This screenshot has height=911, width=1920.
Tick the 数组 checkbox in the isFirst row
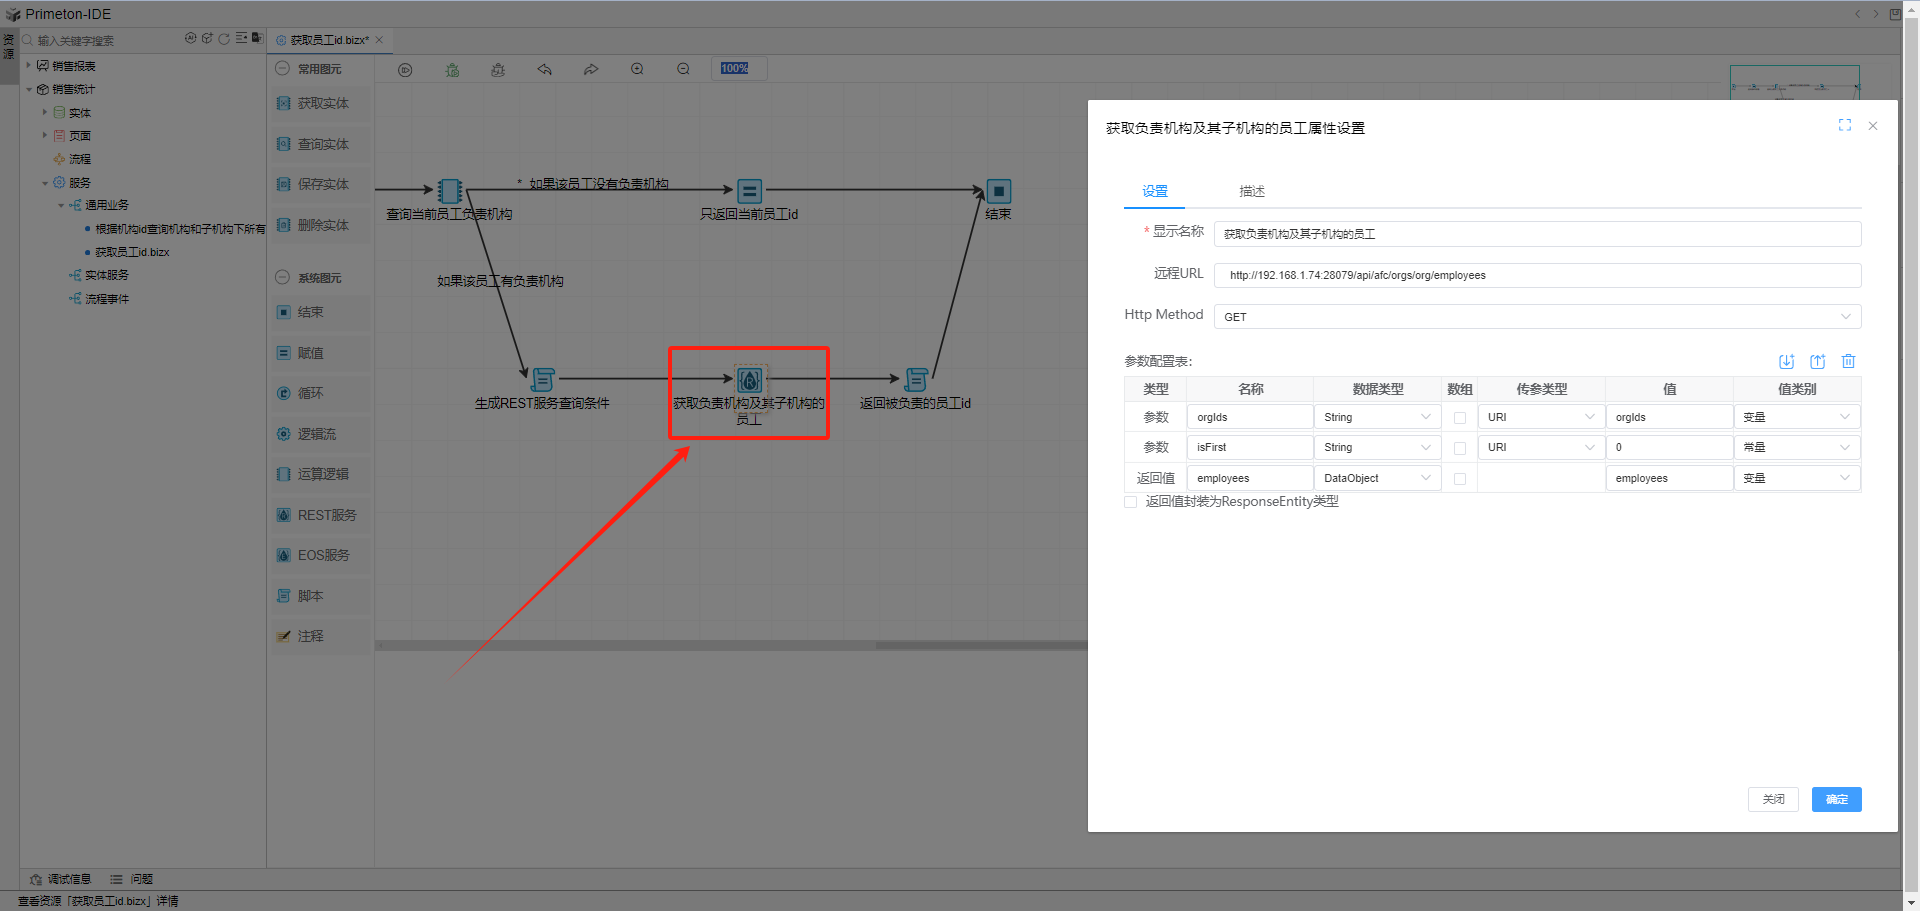tap(1459, 448)
